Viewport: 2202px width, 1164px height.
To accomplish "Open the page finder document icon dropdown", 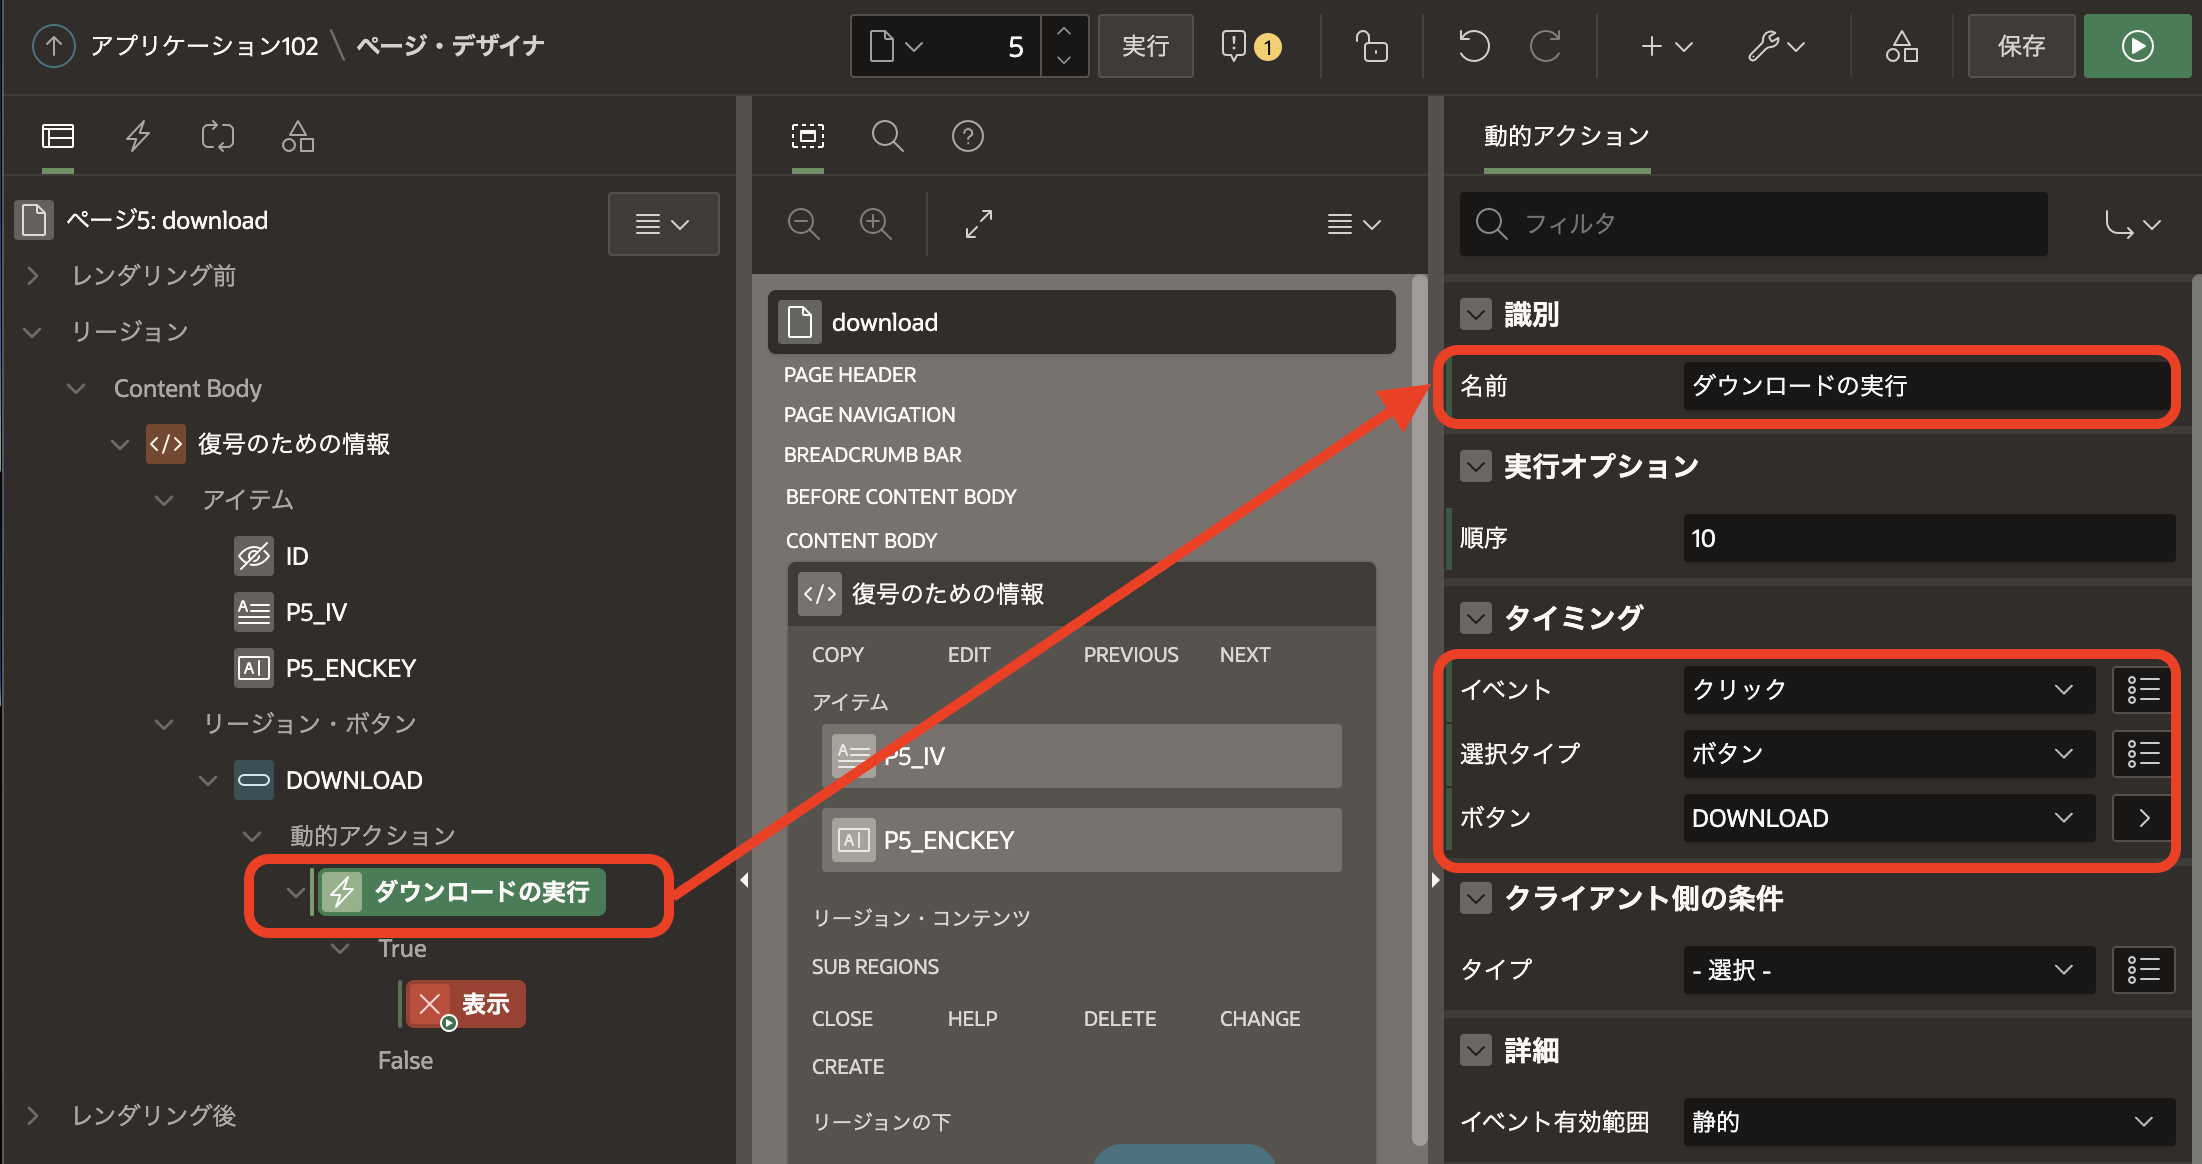I will (896, 46).
